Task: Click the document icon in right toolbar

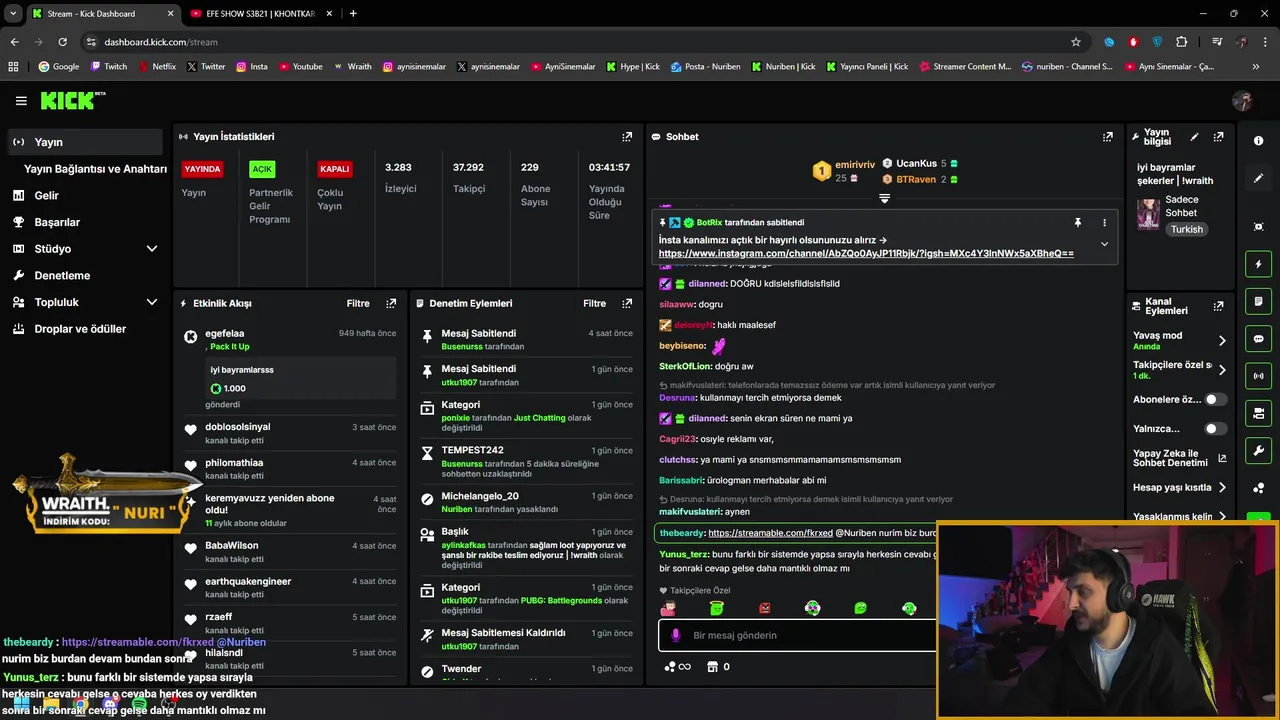Action: click(x=1258, y=301)
